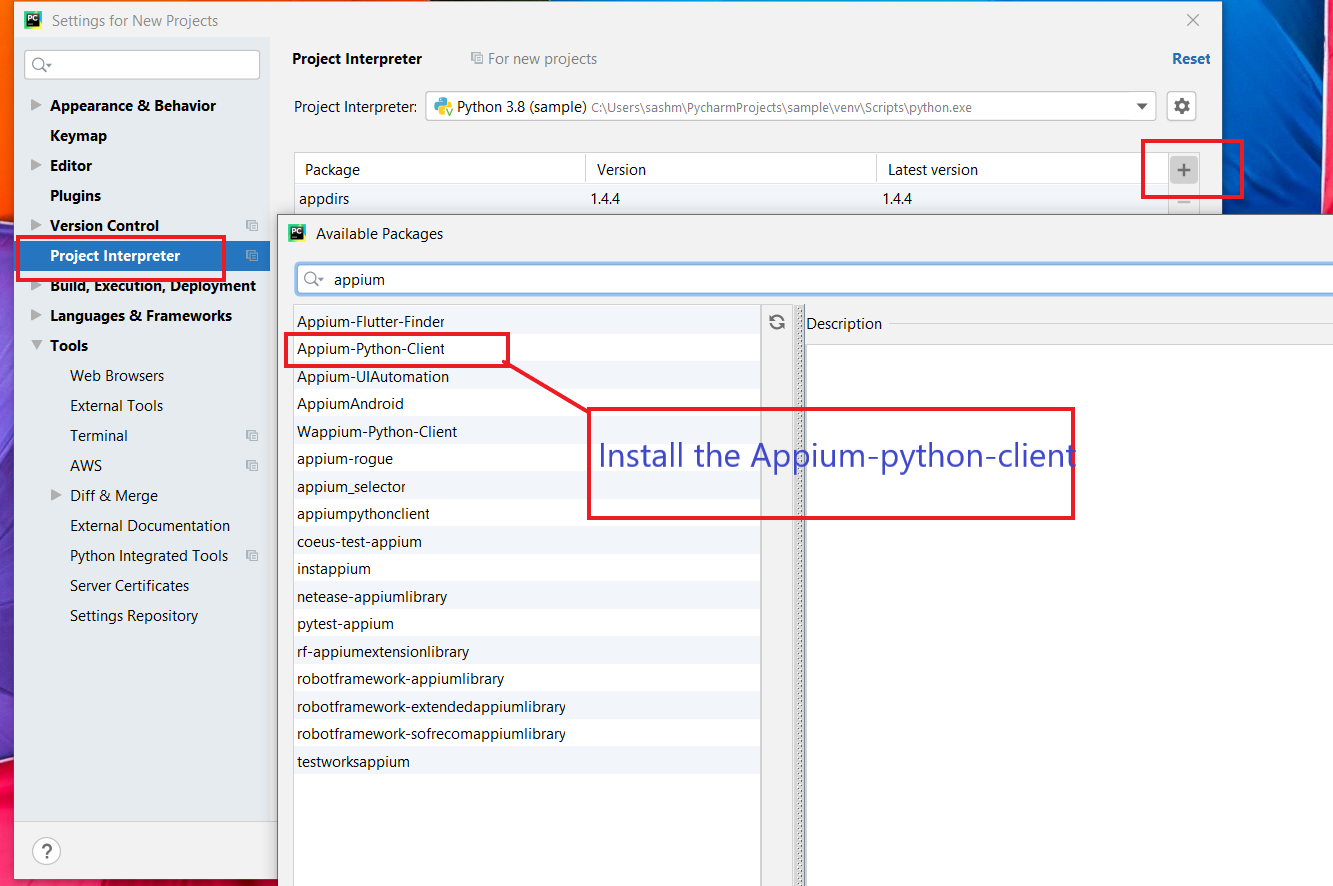Image resolution: width=1333 pixels, height=886 pixels.
Task: Select Appium-Python-Client from package list
Action: coord(371,349)
